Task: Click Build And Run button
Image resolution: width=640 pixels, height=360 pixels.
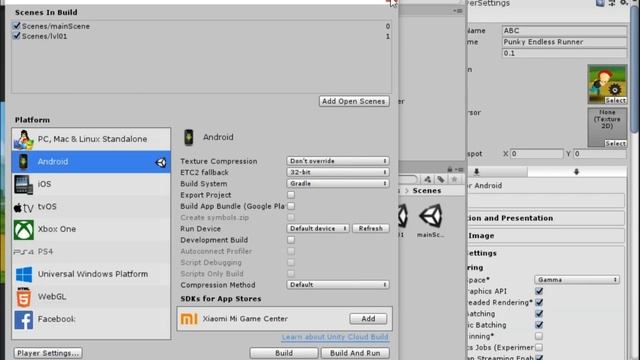Action: coord(355,353)
